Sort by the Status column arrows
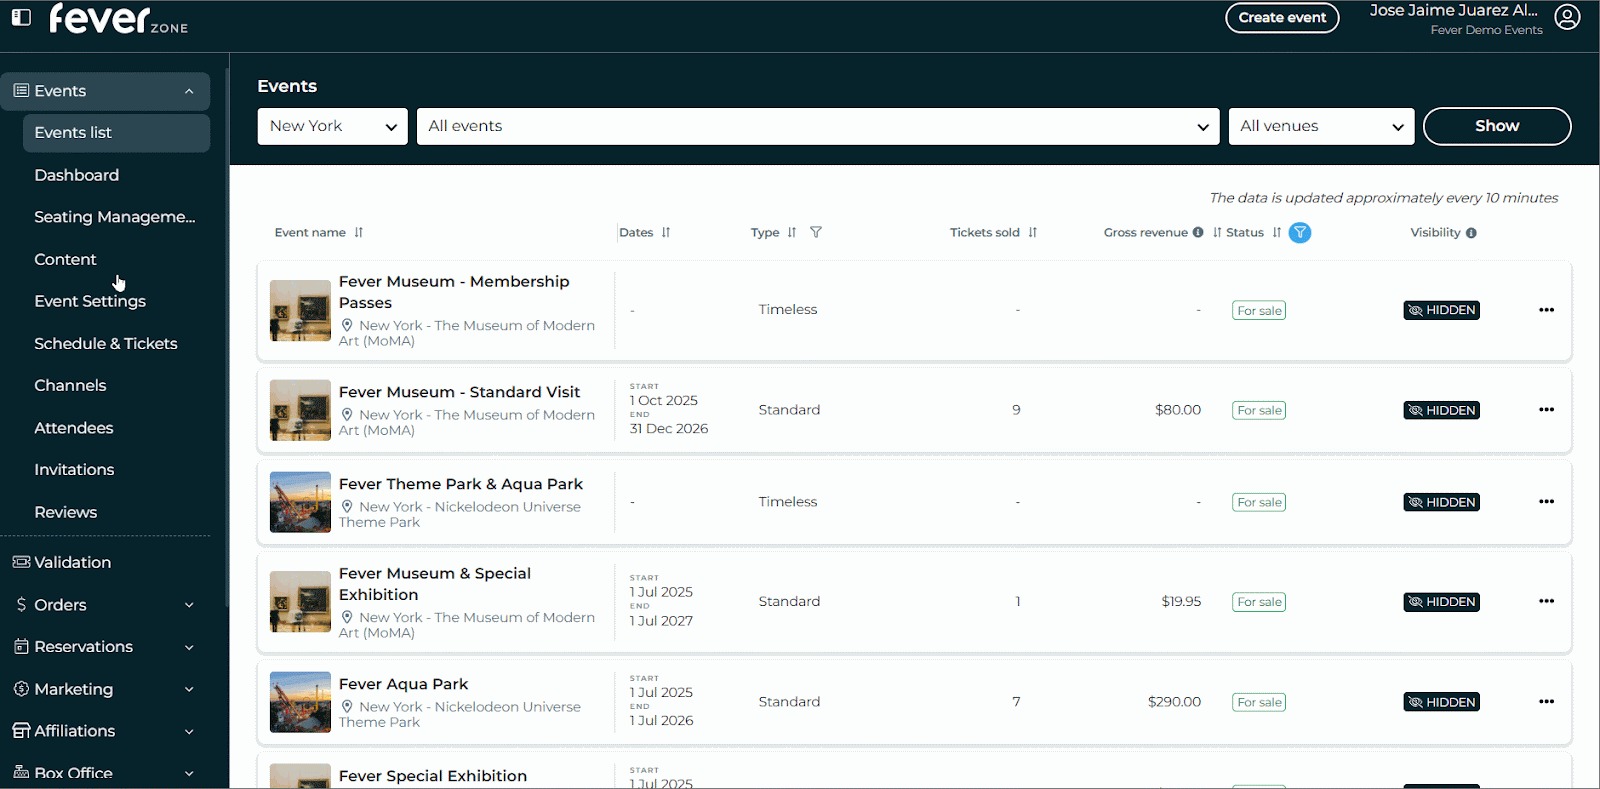This screenshot has width=1600, height=789. (x=1277, y=232)
